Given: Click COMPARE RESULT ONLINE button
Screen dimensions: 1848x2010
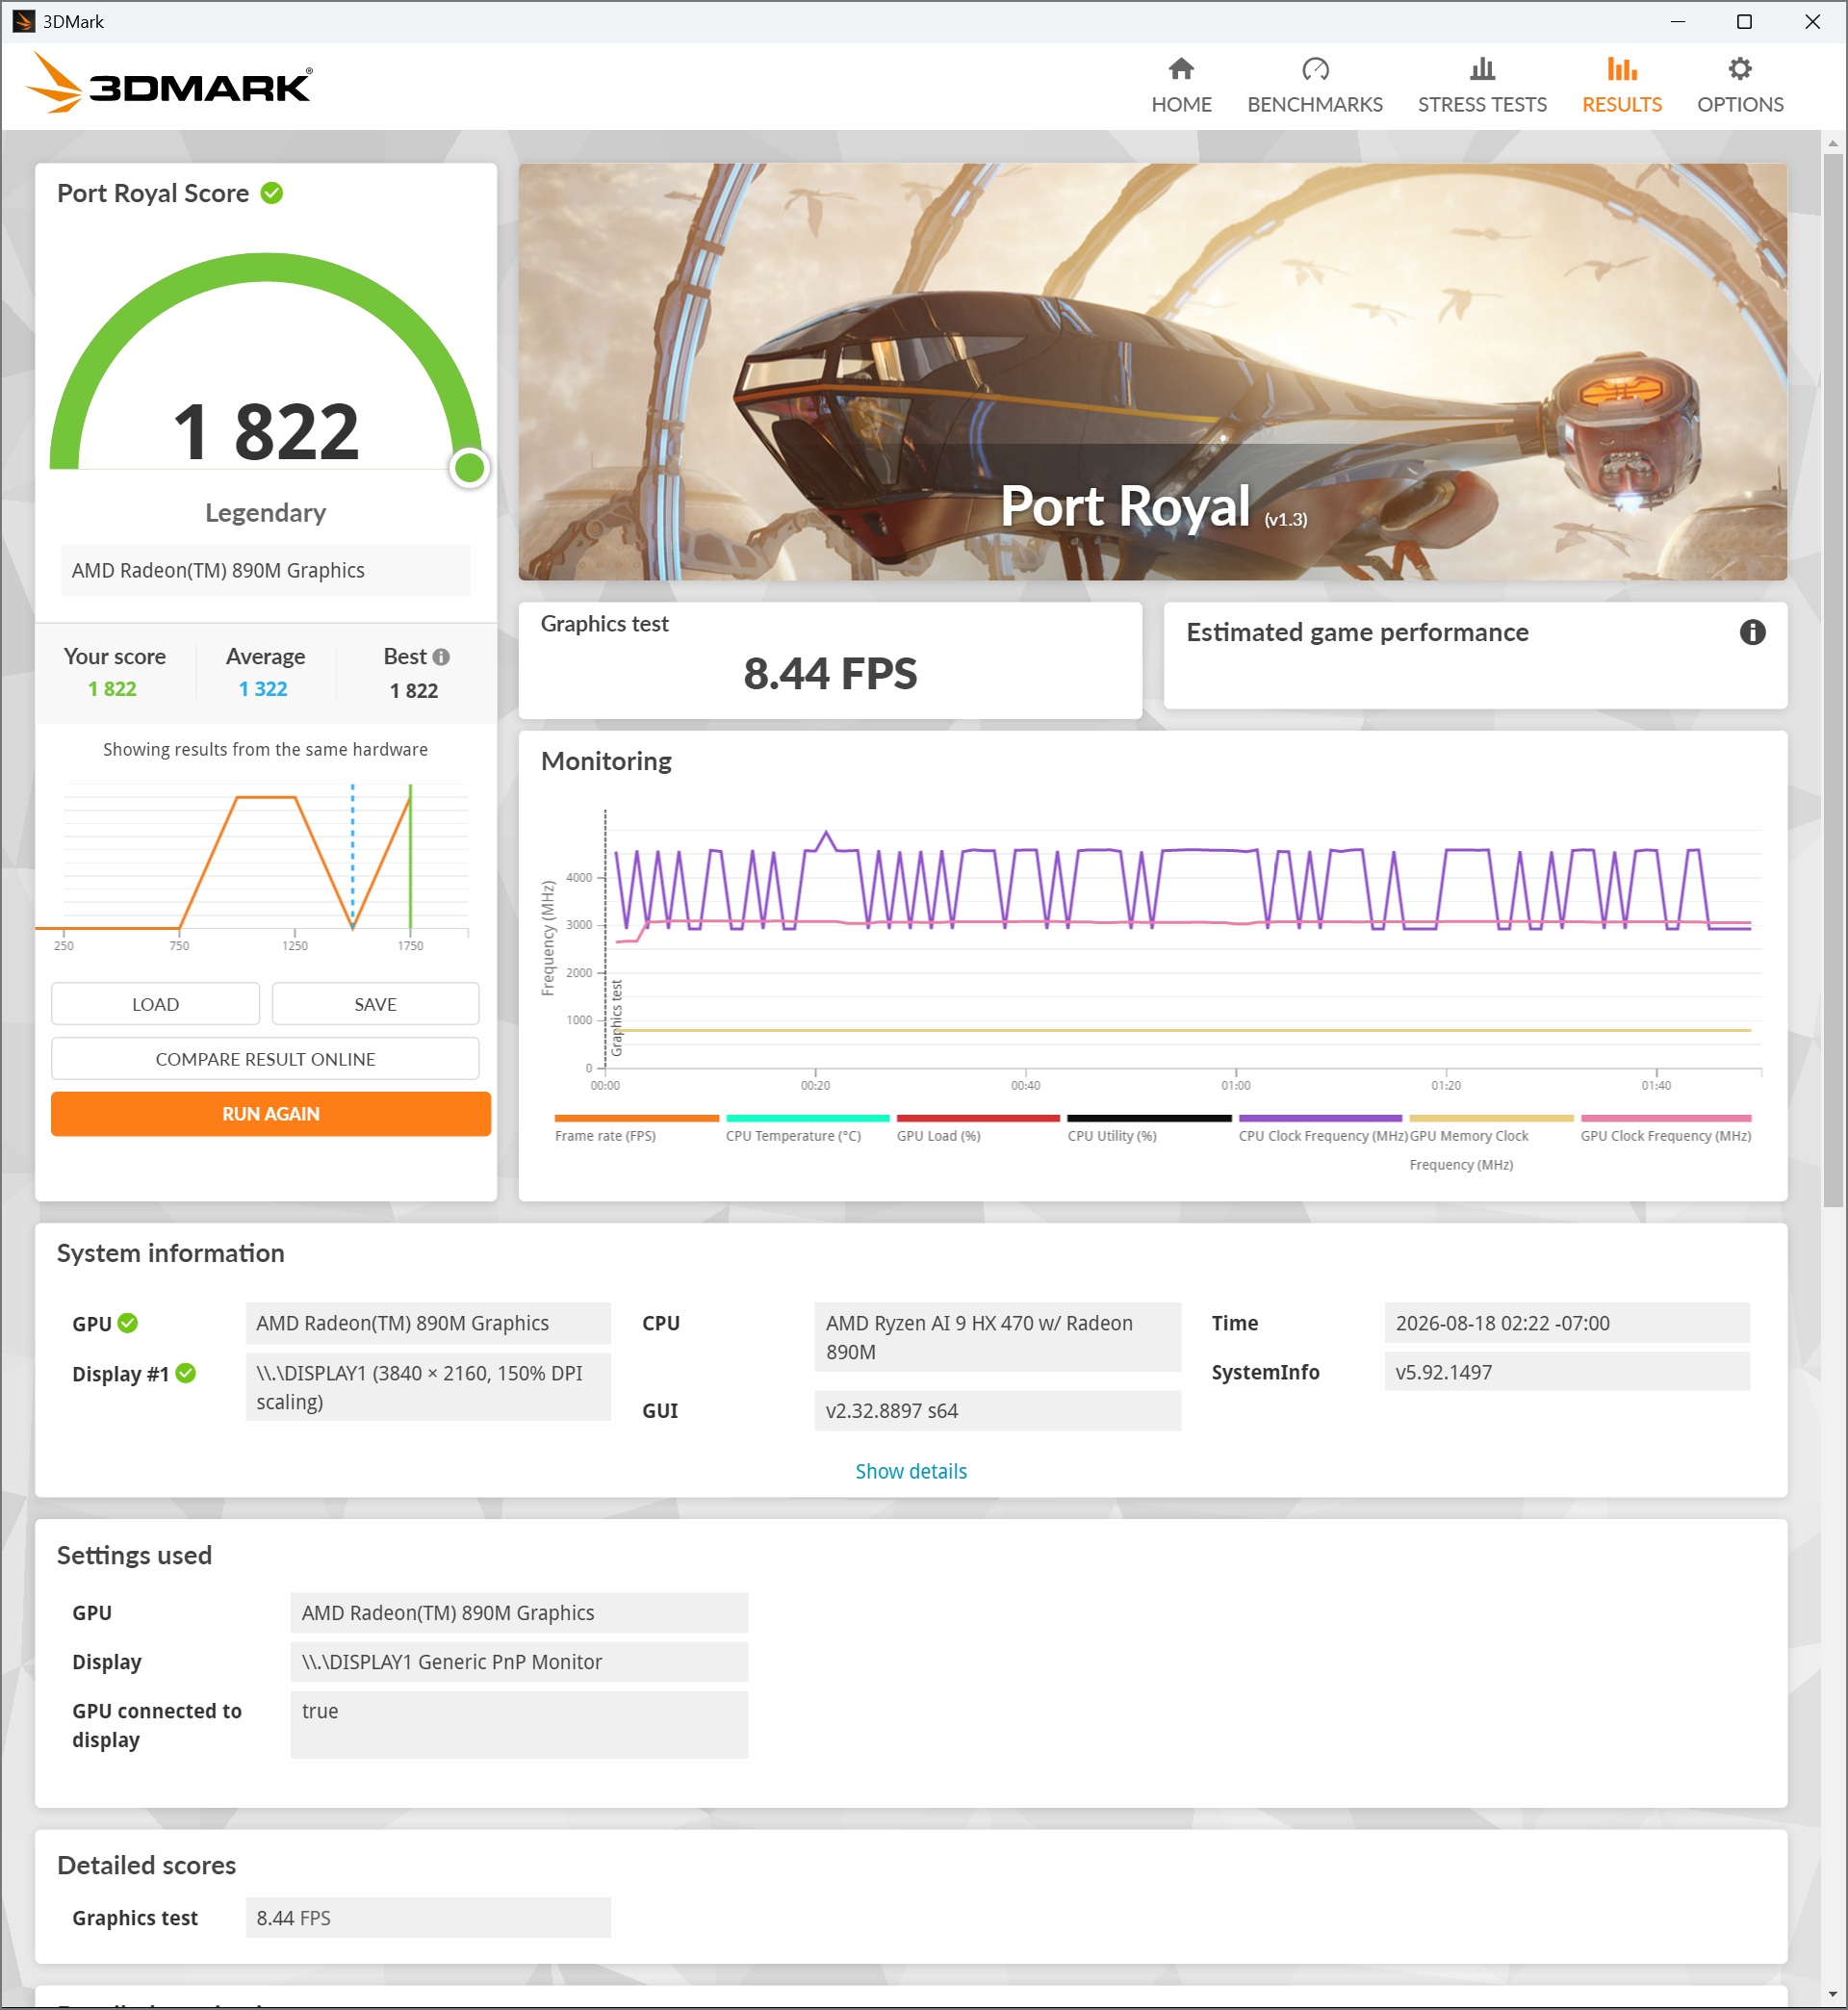Looking at the screenshot, I should pos(265,1059).
